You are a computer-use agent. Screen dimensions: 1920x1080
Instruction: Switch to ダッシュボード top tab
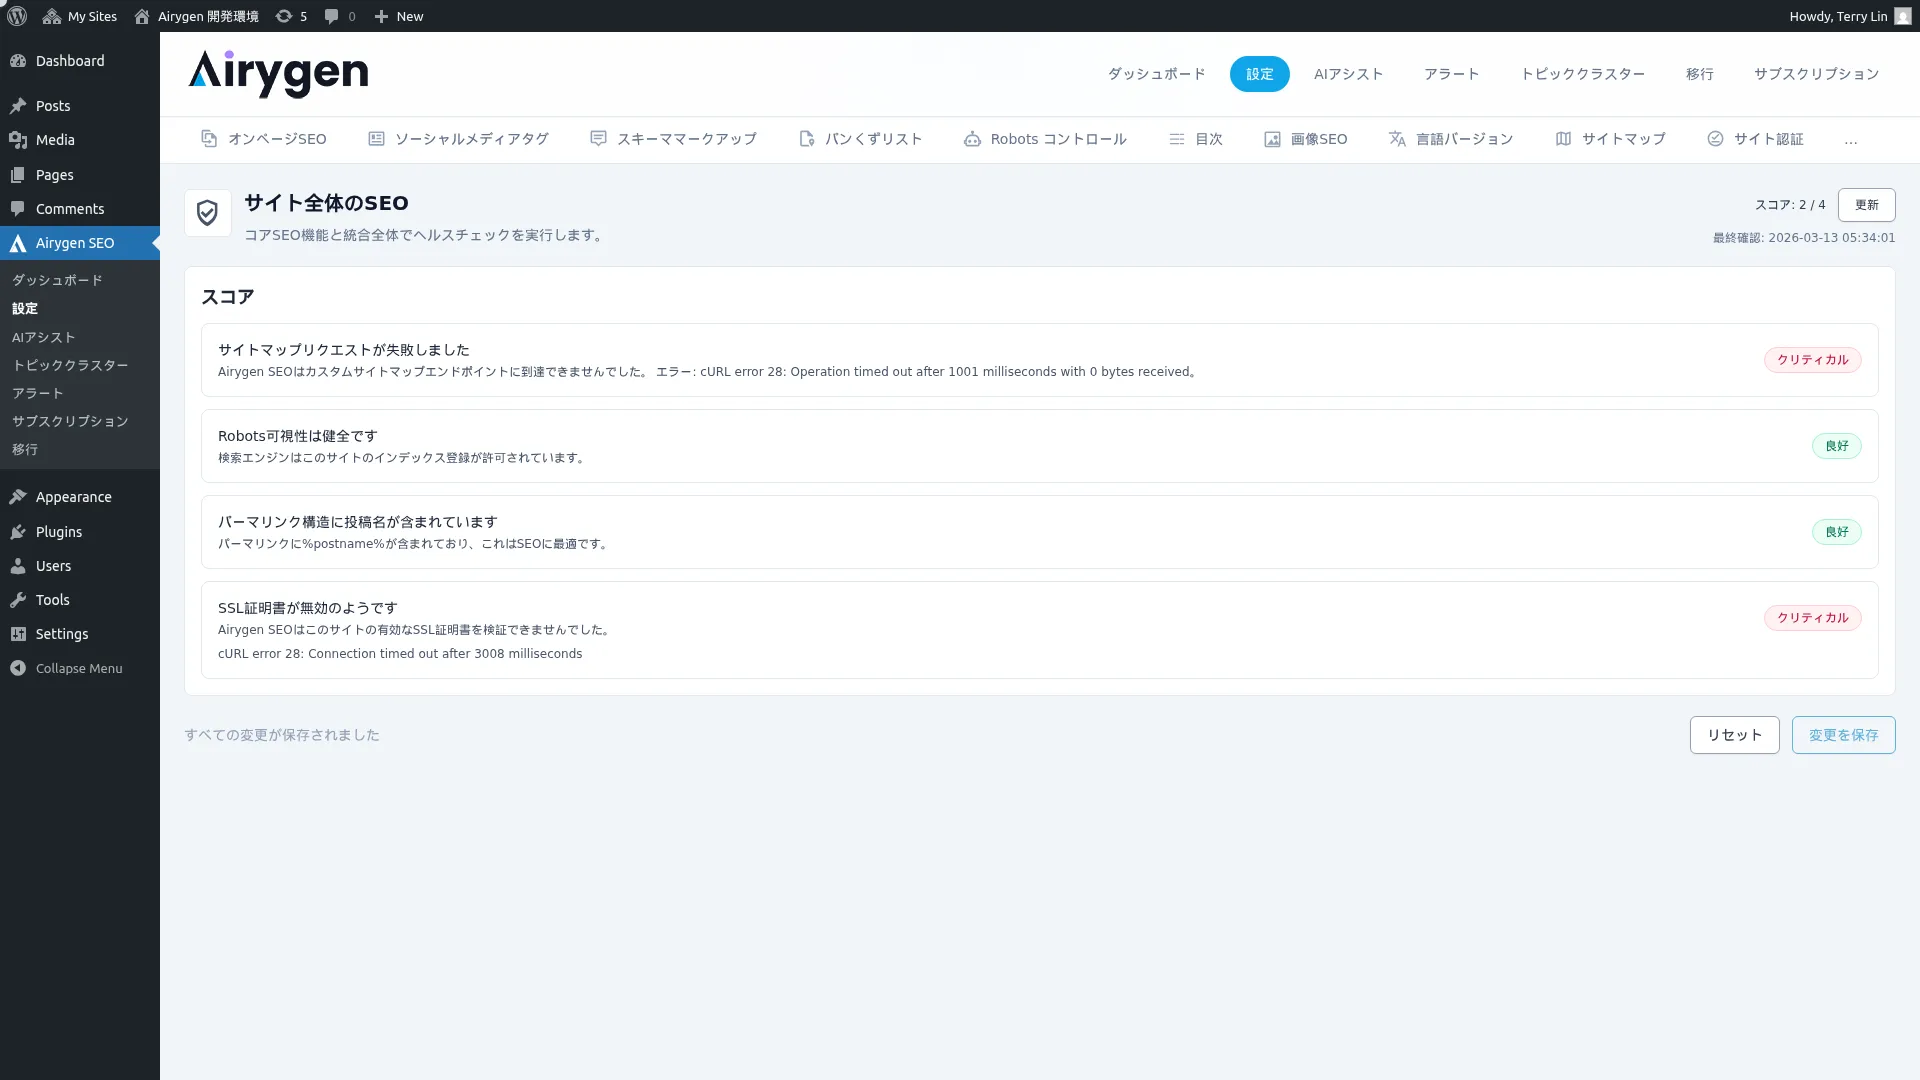pos(1156,74)
